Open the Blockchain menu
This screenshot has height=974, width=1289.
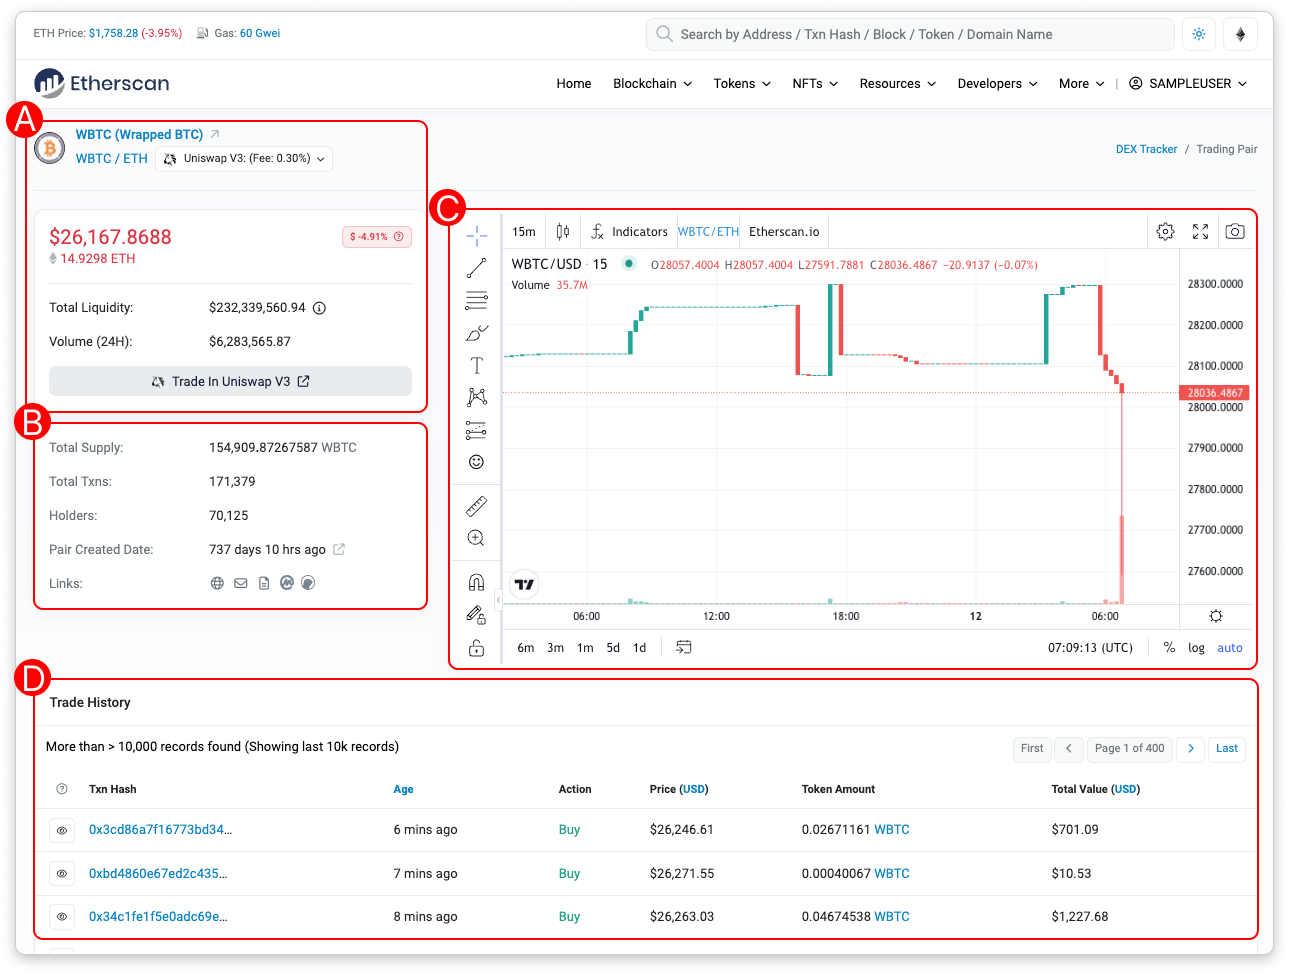pos(652,84)
